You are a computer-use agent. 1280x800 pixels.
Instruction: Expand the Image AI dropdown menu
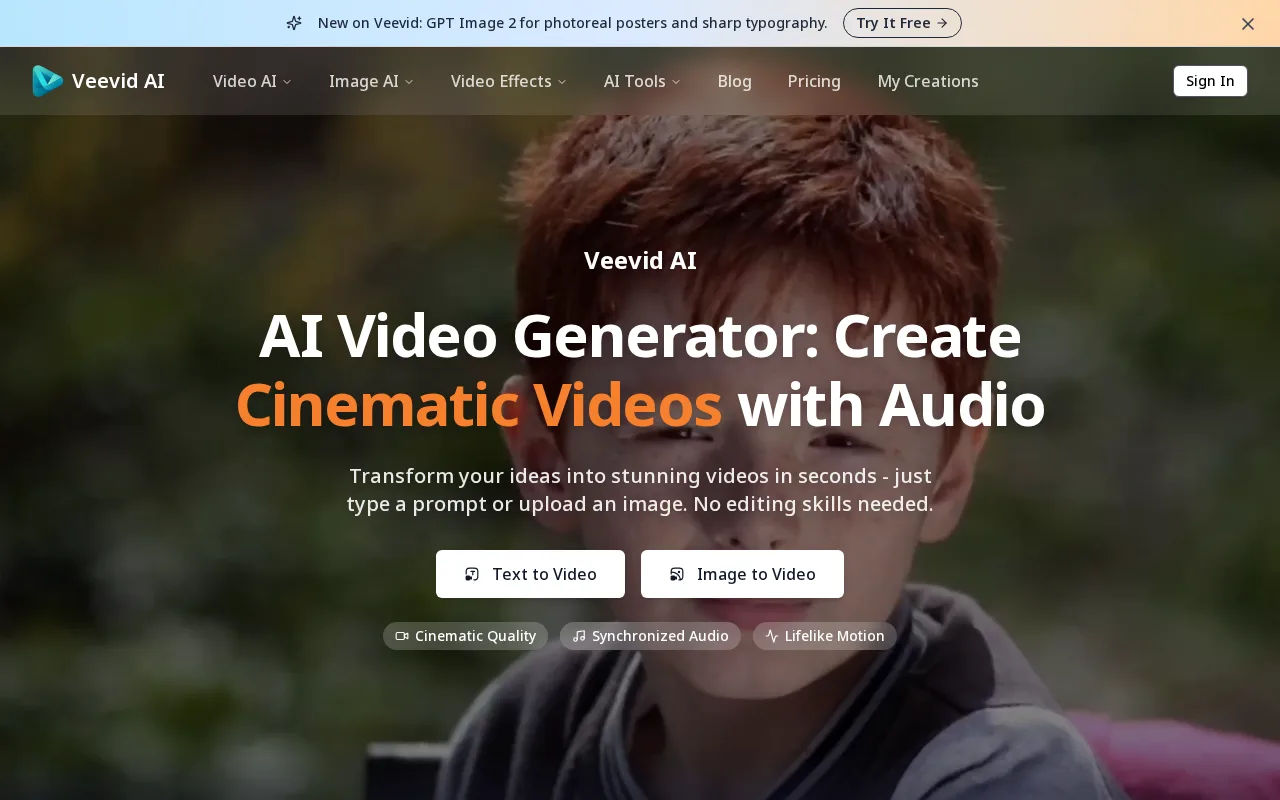click(371, 81)
